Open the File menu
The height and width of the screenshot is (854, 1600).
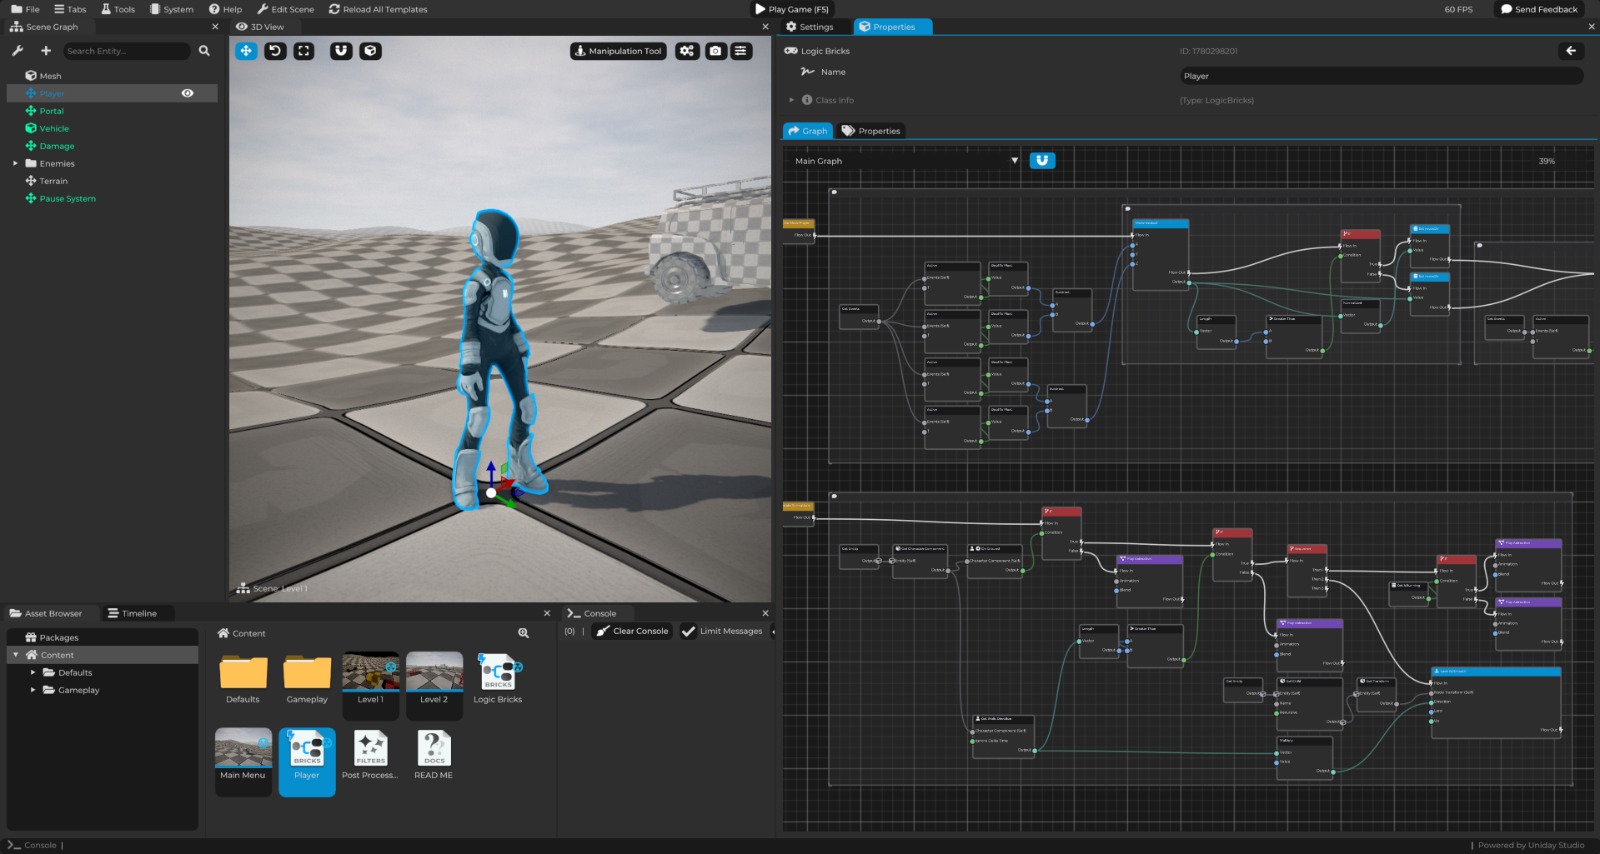25,9
